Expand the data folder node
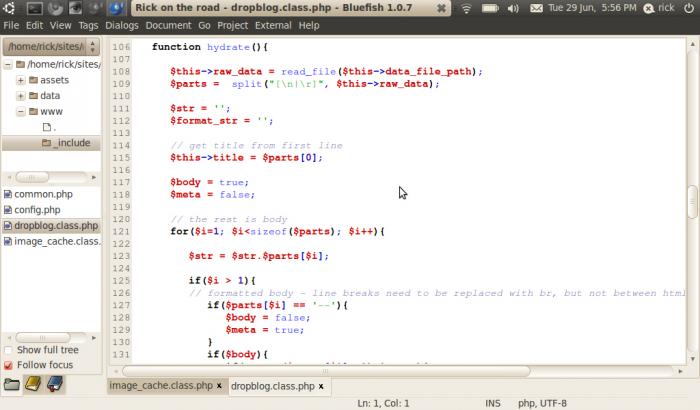 (x=21, y=96)
